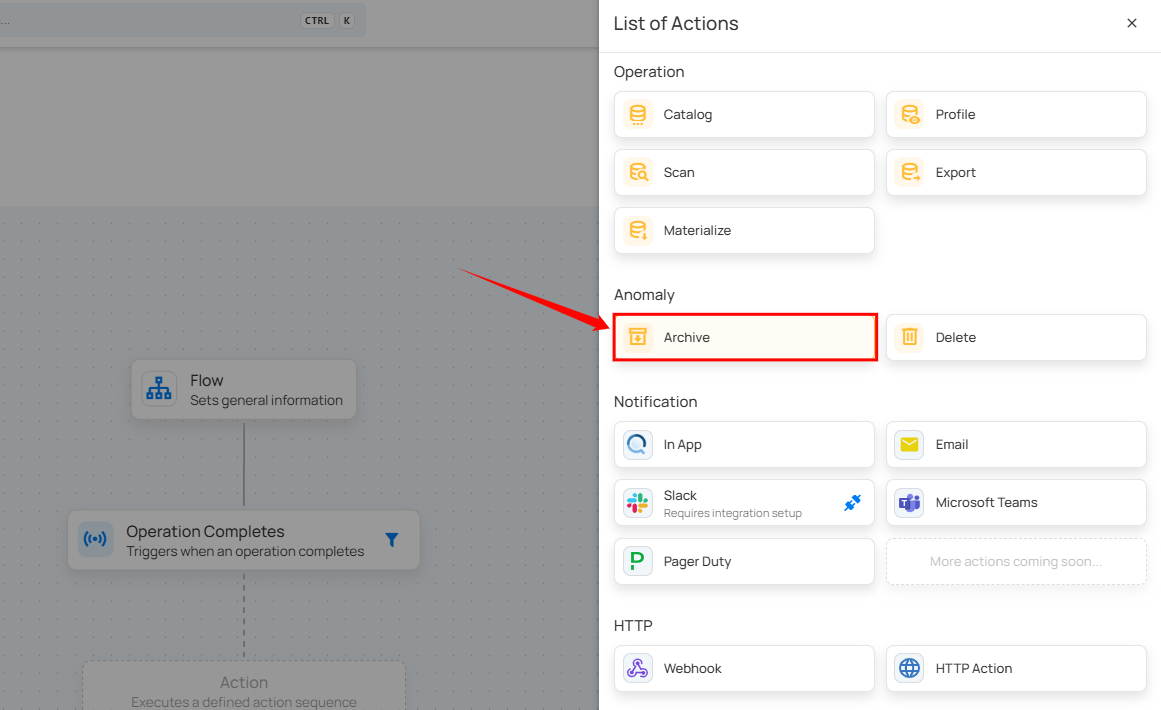Pick the Pager Duty notification action

tap(744, 562)
